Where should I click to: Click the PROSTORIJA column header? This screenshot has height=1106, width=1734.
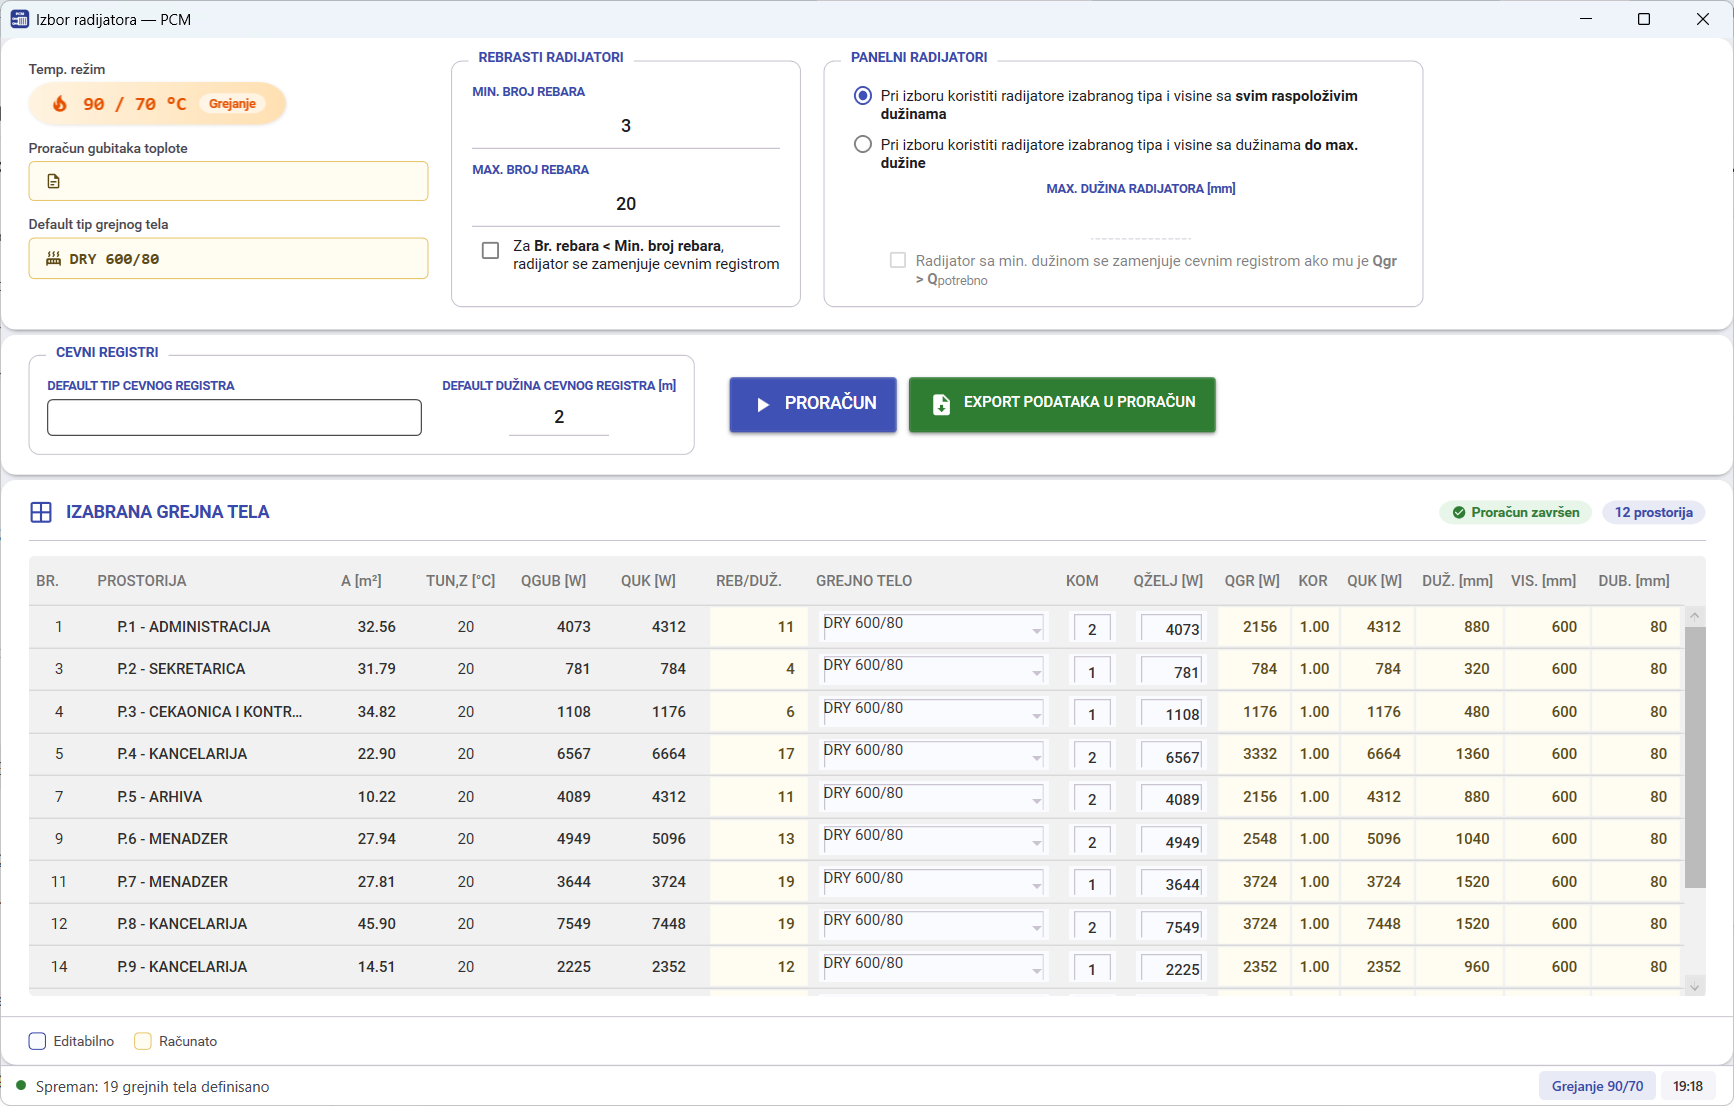pos(142,581)
